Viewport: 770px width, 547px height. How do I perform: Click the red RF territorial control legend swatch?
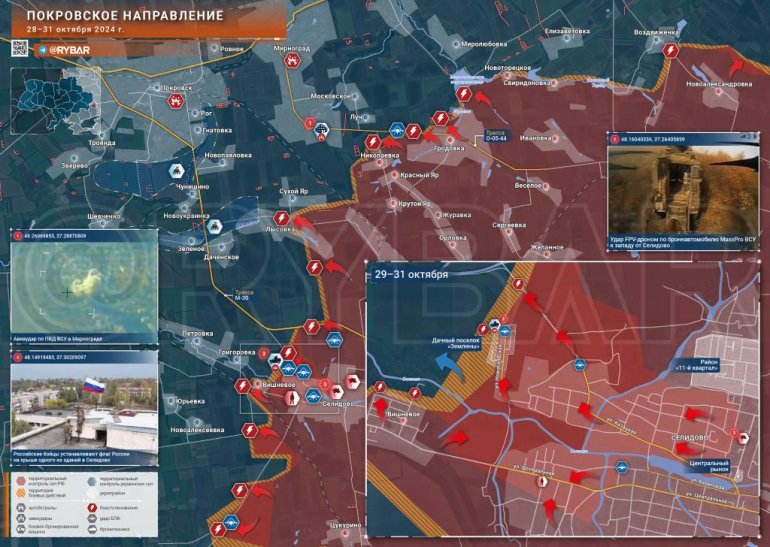coord(22,481)
